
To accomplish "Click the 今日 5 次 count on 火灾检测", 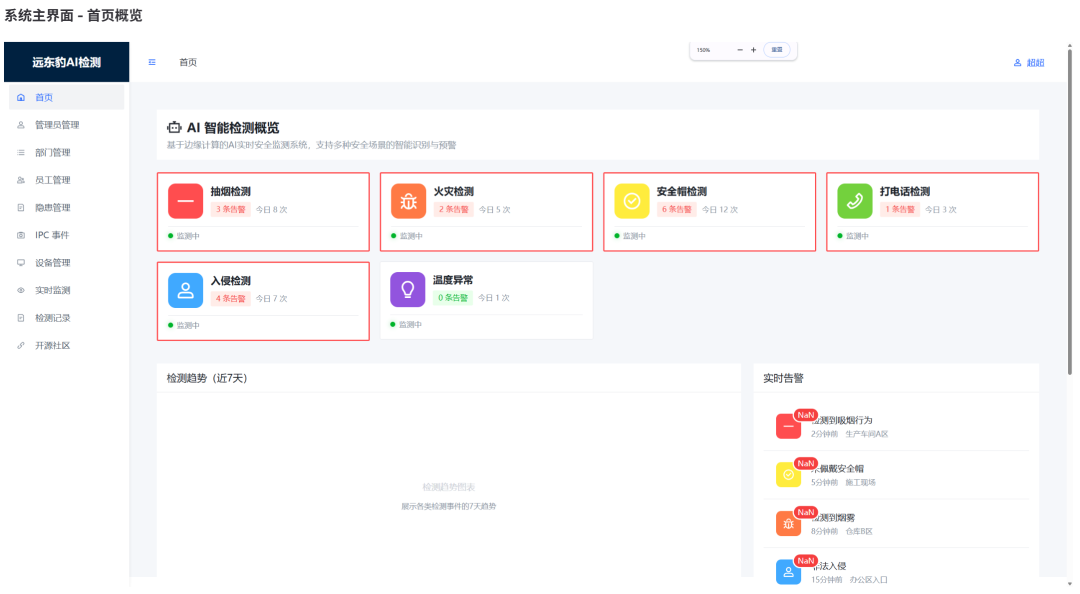I will click(x=495, y=209).
